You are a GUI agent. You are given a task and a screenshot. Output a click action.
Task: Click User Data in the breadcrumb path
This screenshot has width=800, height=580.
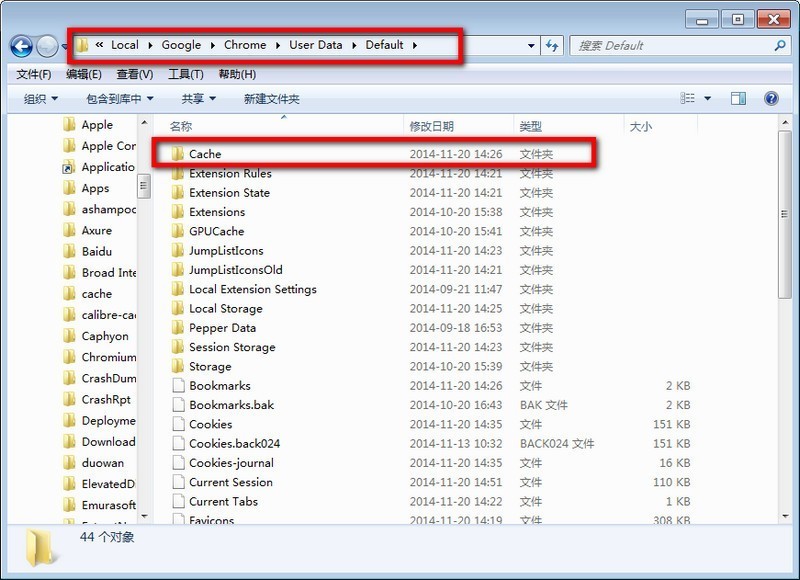click(315, 45)
